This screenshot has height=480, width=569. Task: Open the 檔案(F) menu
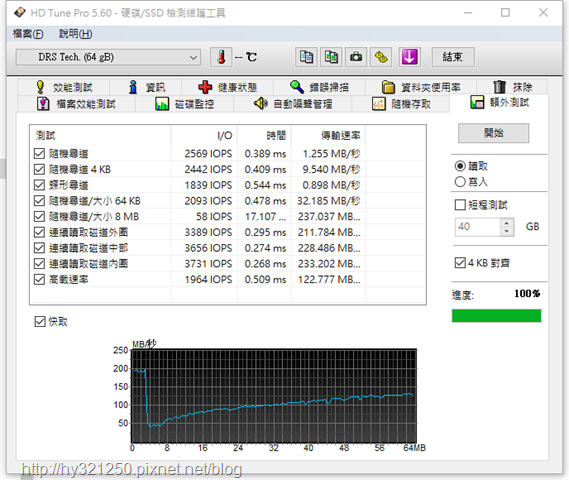(x=28, y=34)
